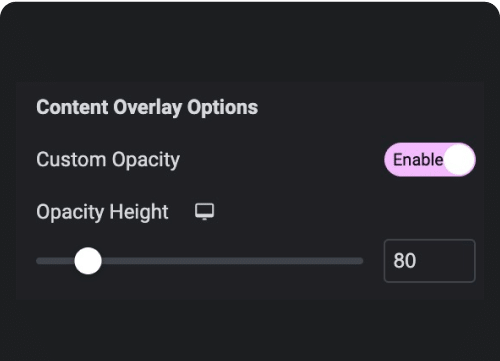Focus the number box containing 80
500x361 pixels.
430,261
